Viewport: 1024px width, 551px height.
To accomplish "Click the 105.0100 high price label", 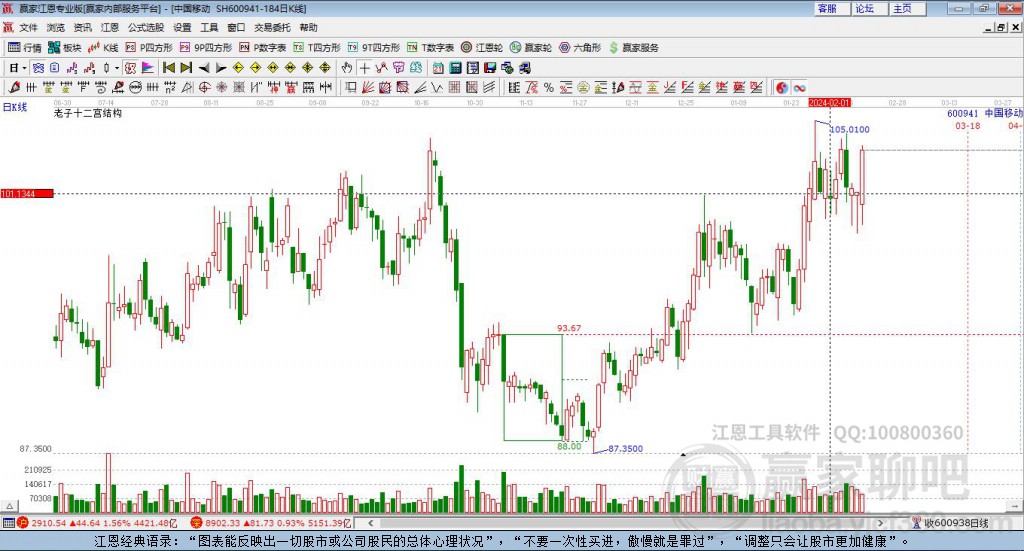I will 850,129.
